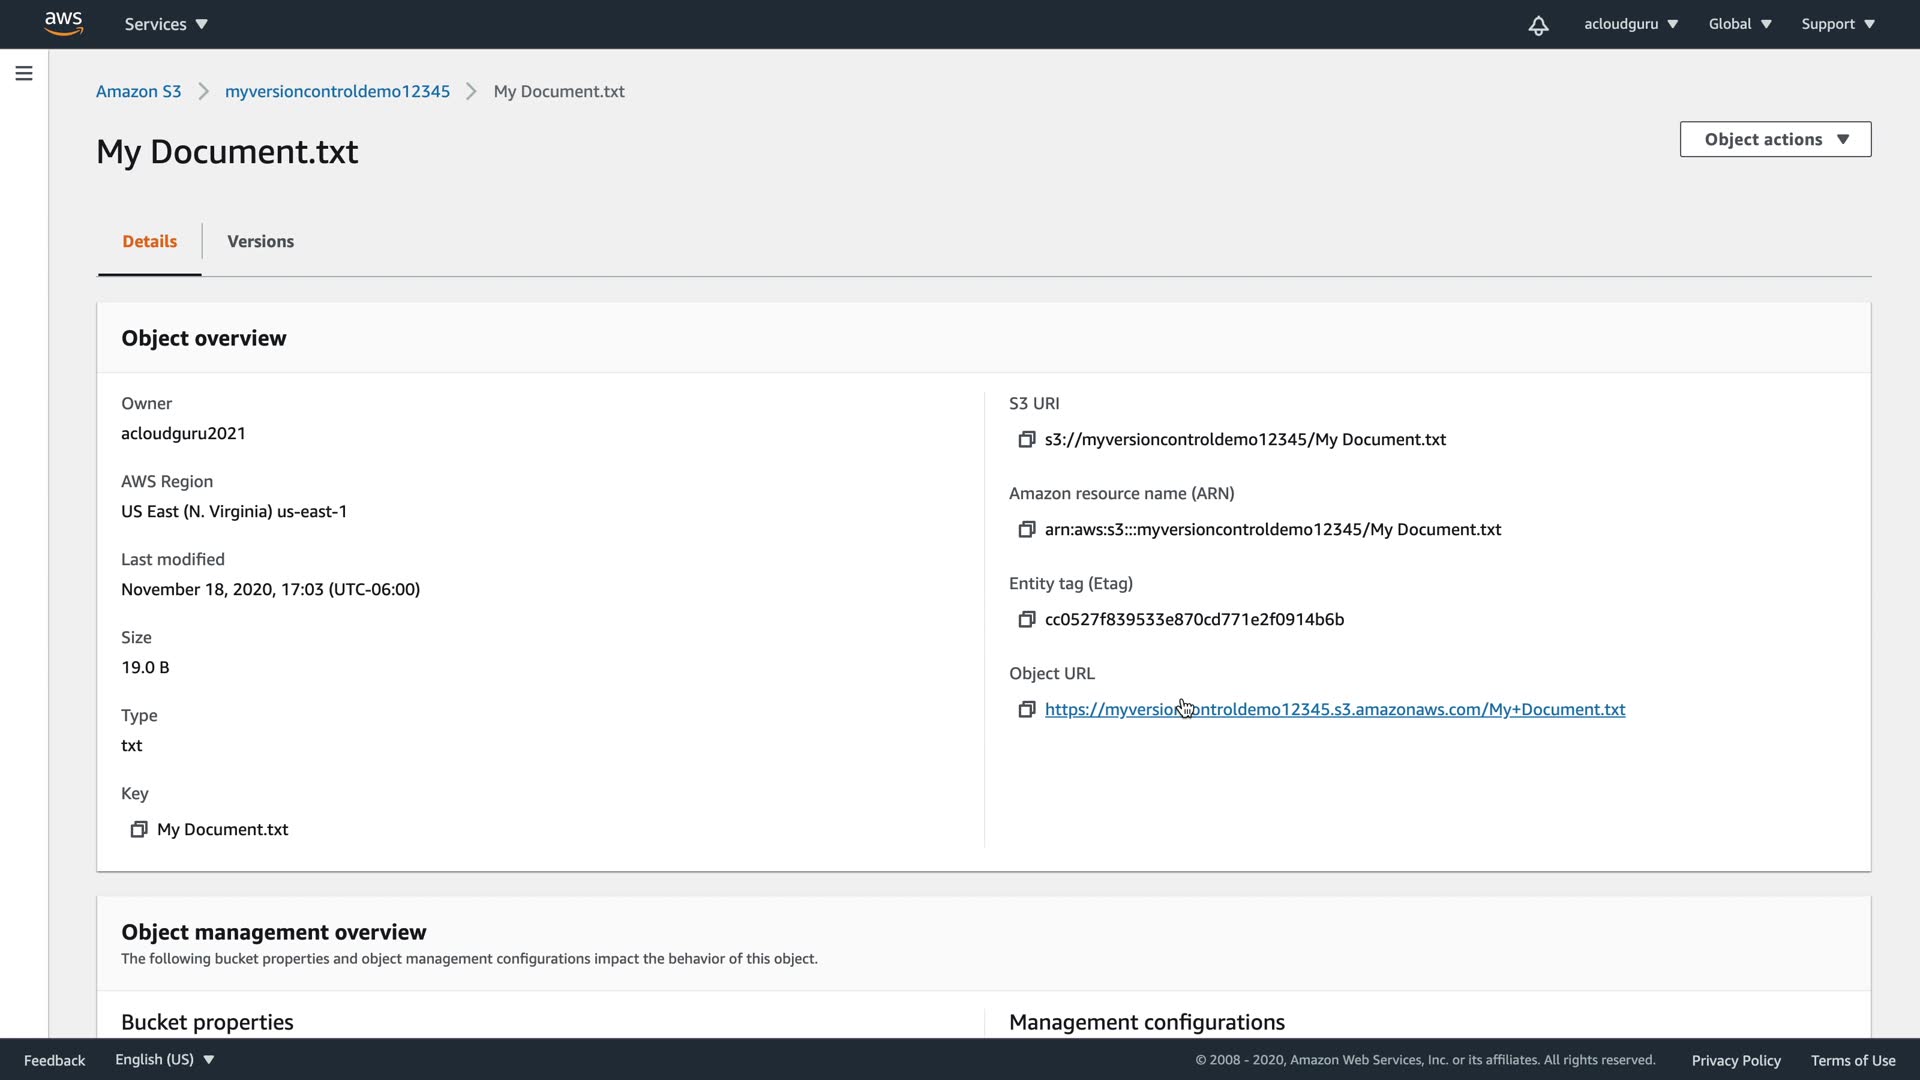The width and height of the screenshot is (1920, 1080).
Task: Navigate to Amazon S3 breadcrumb link
Action: tap(138, 91)
